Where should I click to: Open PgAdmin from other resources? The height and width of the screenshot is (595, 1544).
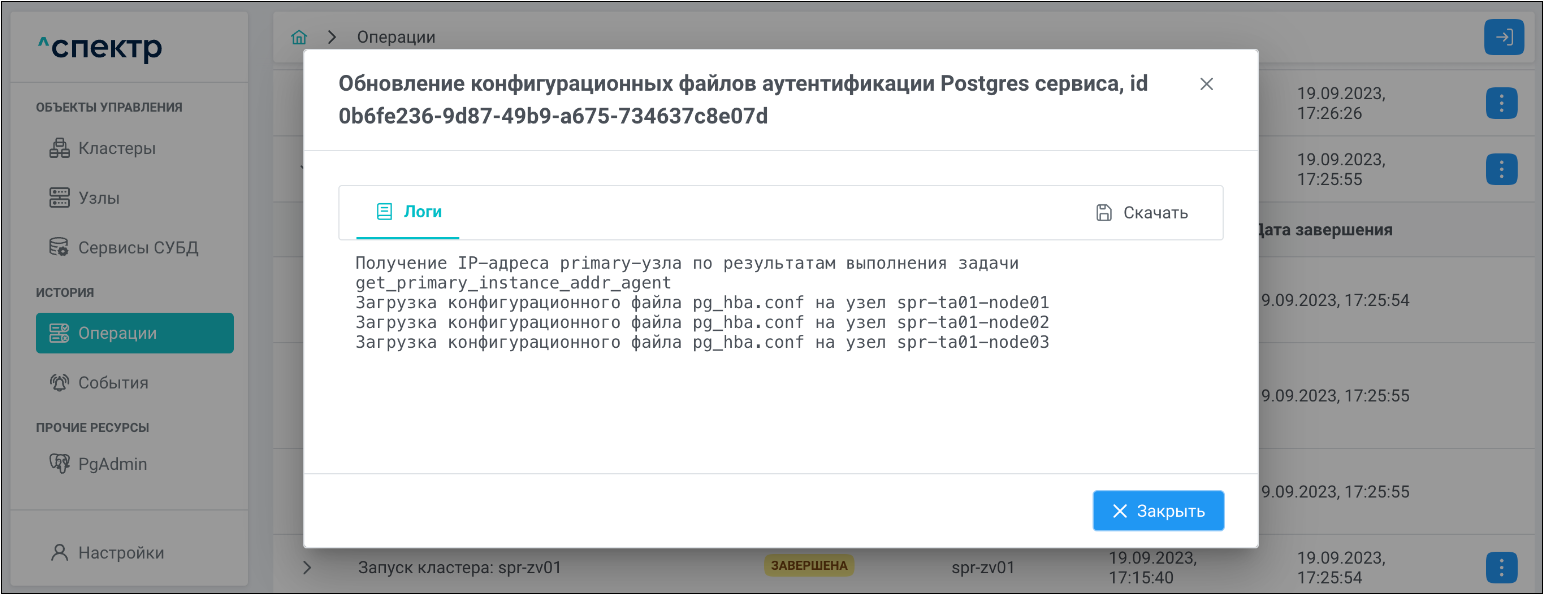click(x=112, y=464)
